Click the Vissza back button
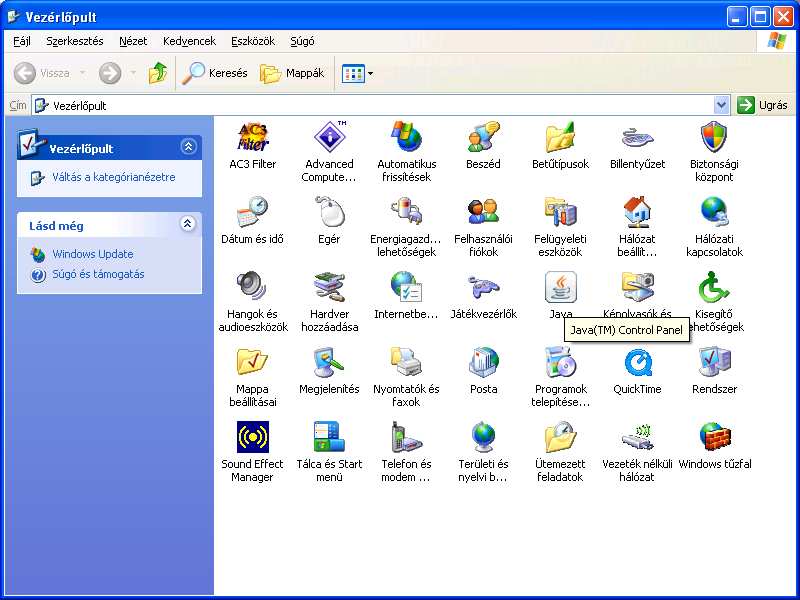The width and height of the screenshot is (800, 600). [42, 73]
